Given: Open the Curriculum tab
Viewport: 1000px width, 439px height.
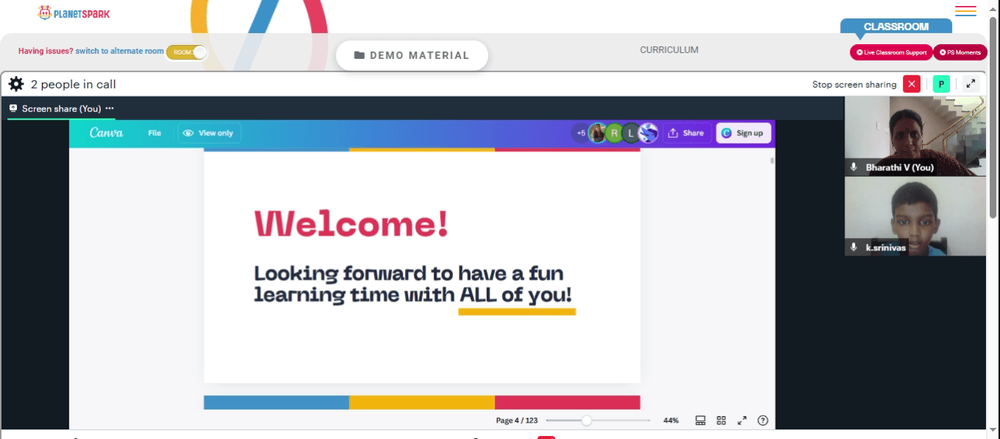Looking at the screenshot, I should (x=669, y=50).
